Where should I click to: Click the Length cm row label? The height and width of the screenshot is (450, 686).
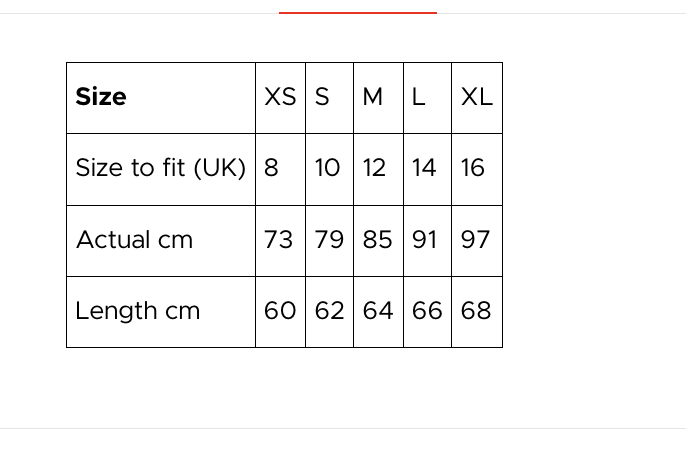pyautogui.click(x=137, y=311)
